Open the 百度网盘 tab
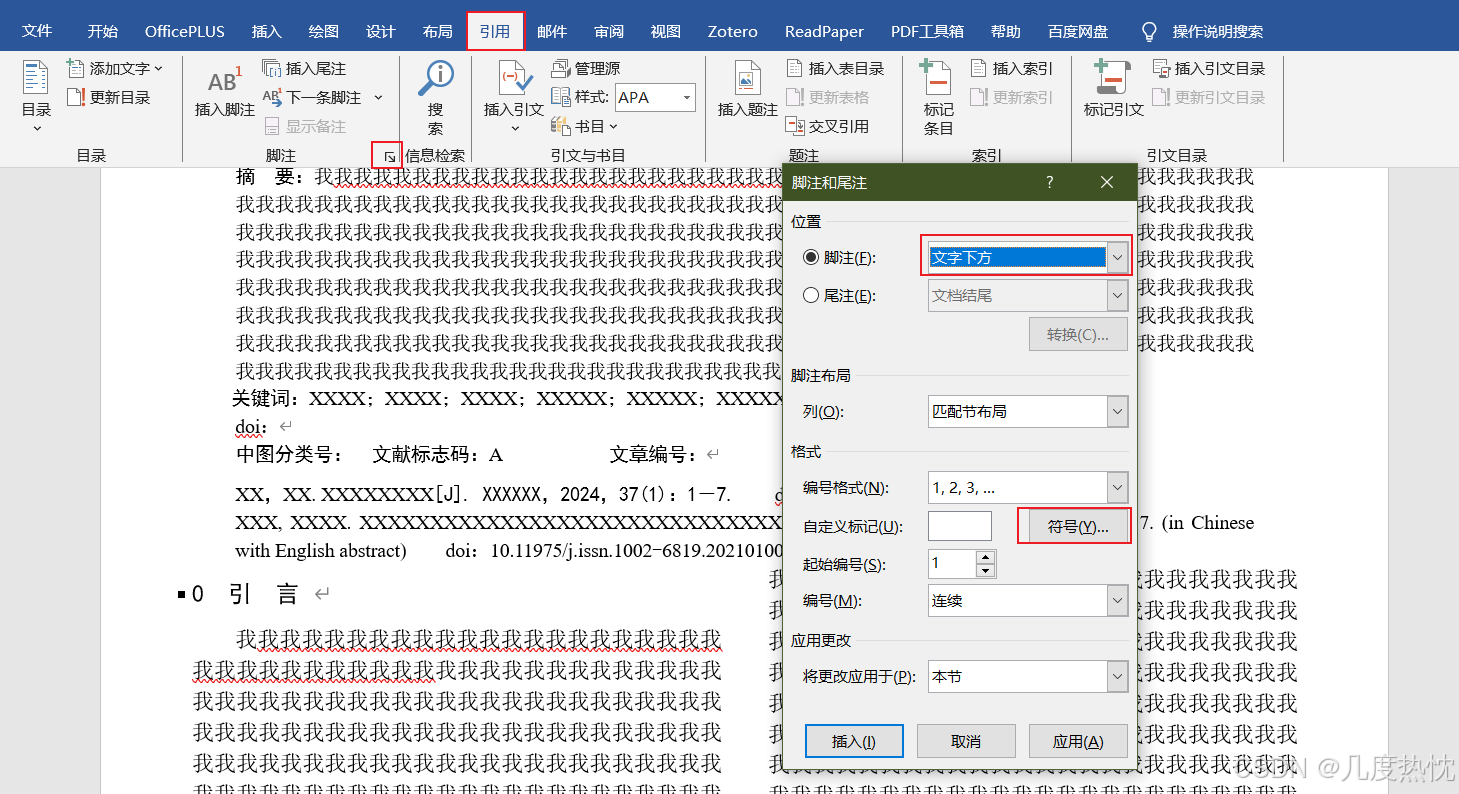The image size is (1459, 794). pos(1078,31)
